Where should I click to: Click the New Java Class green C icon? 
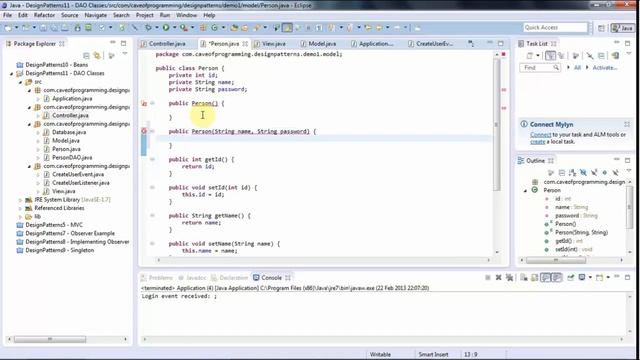click(214, 27)
